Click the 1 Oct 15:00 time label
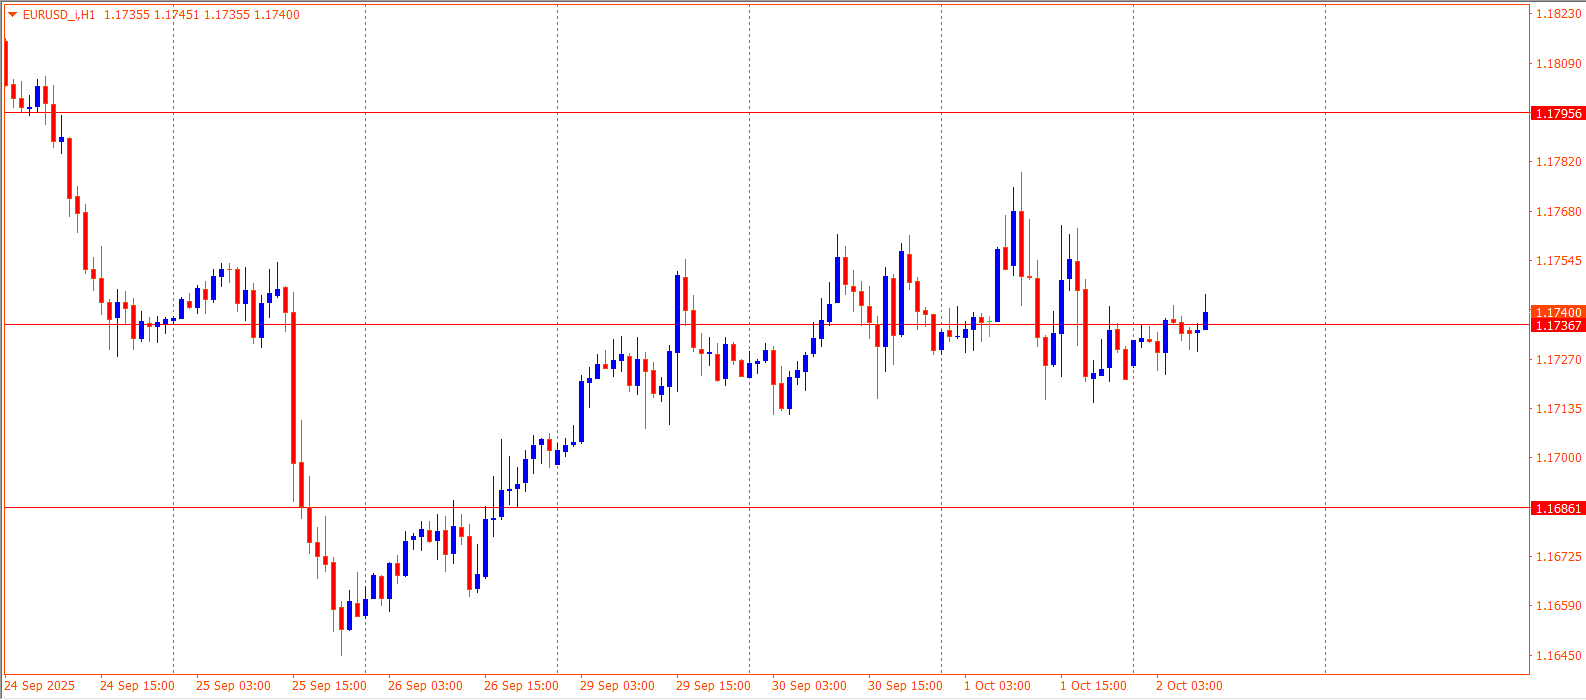This screenshot has width=1586, height=700. [x=1093, y=686]
